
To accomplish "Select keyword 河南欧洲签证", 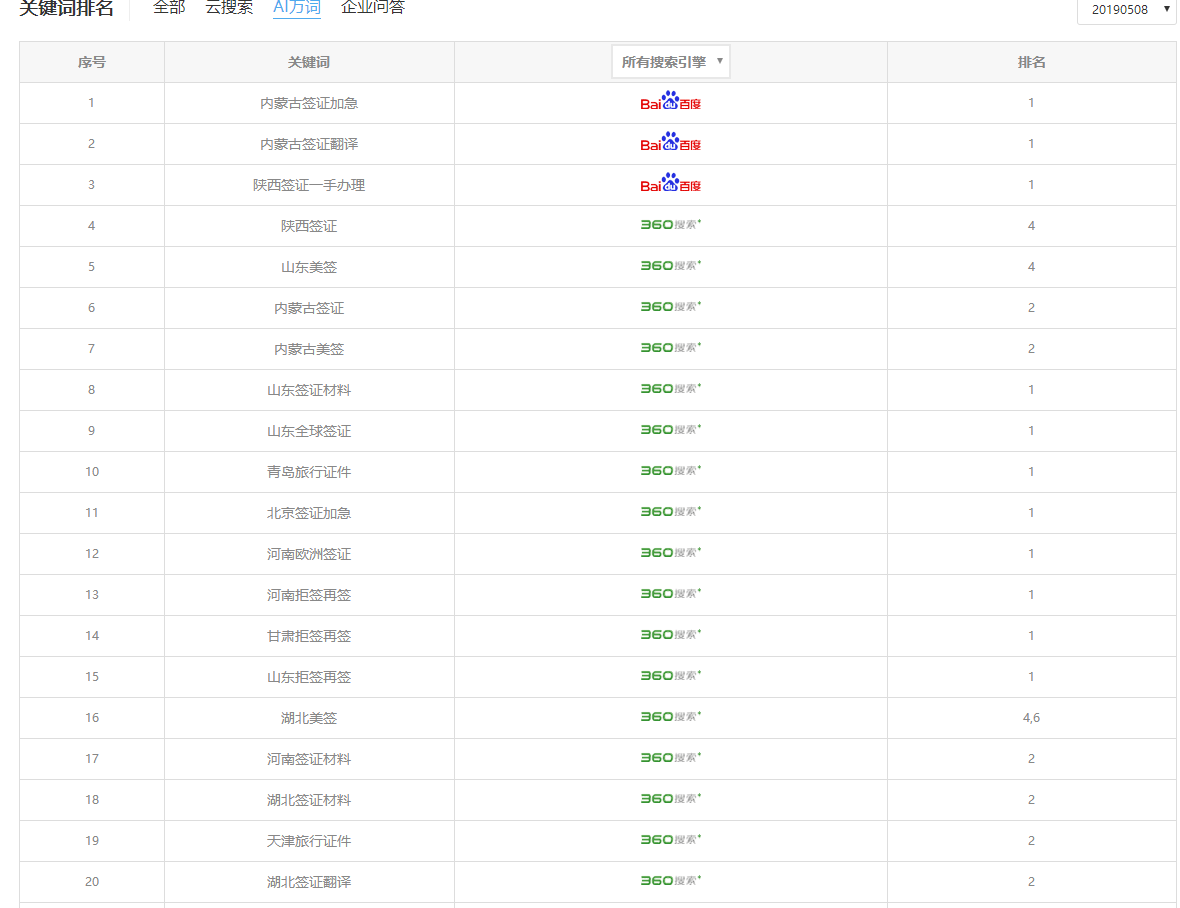I will coord(309,554).
